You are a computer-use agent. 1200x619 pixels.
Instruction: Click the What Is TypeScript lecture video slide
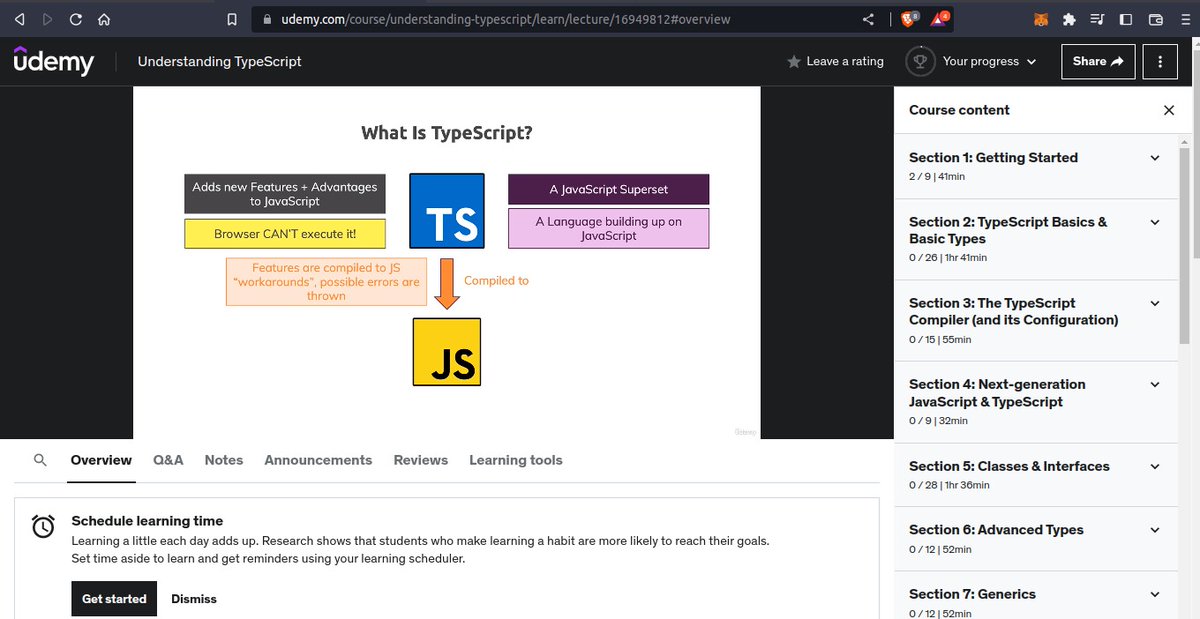tap(447, 262)
